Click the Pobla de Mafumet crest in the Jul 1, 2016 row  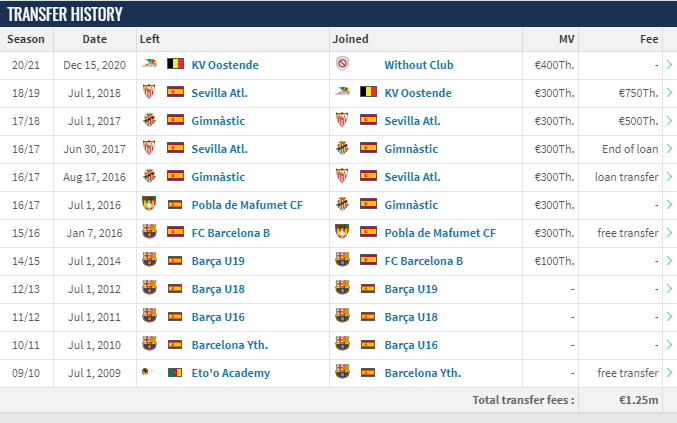149,204
